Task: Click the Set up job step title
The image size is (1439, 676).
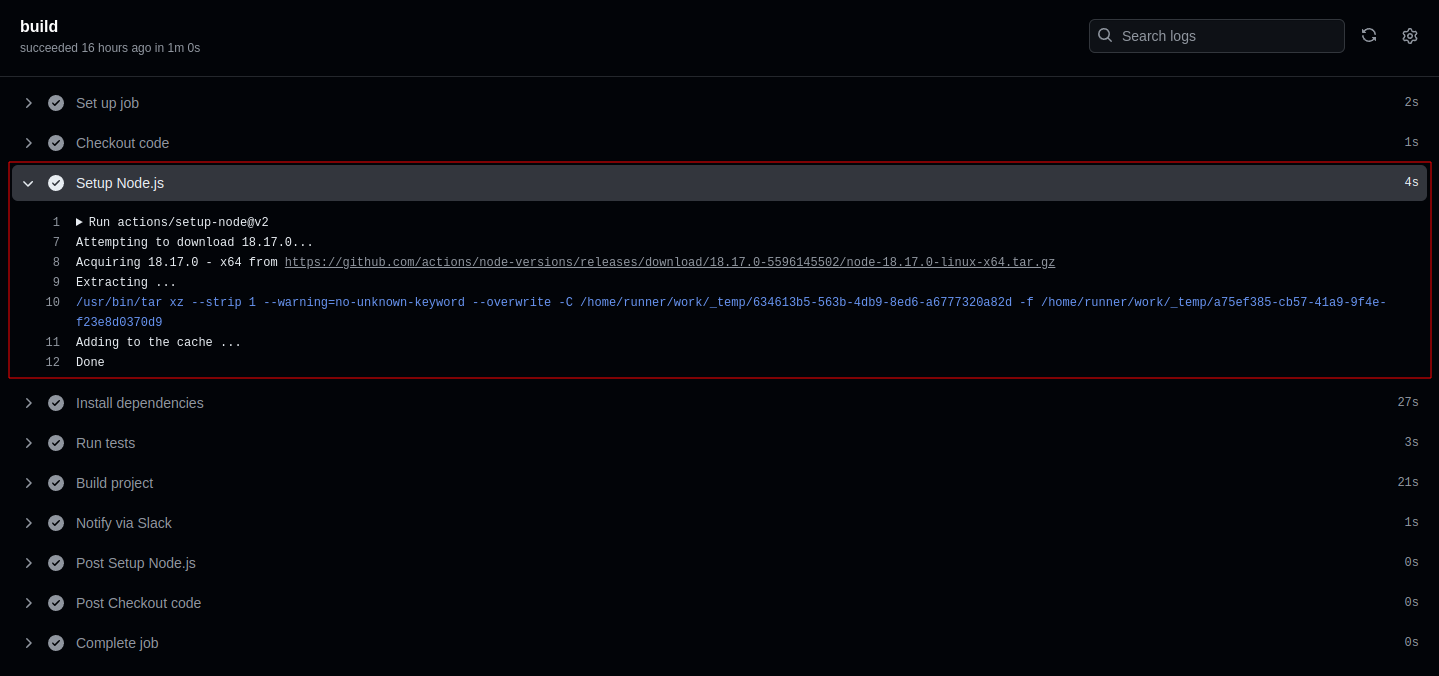Action: pyautogui.click(x=107, y=103)
